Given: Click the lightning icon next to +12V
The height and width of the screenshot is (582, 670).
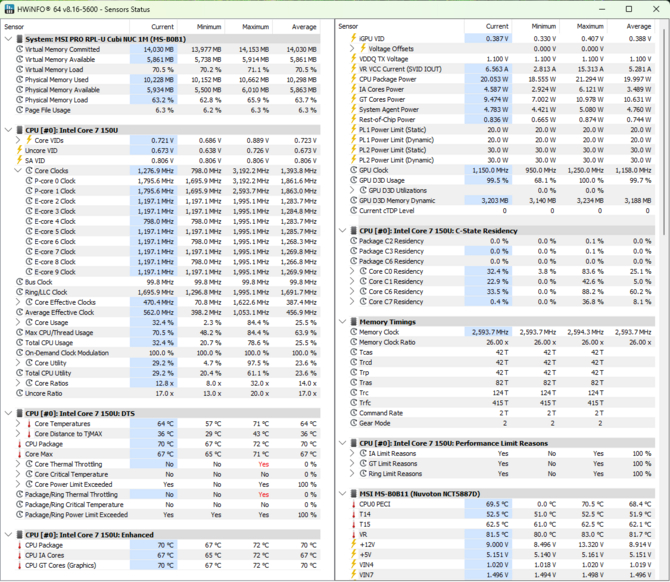Looking at the screenshot, I should click(354, 544).
